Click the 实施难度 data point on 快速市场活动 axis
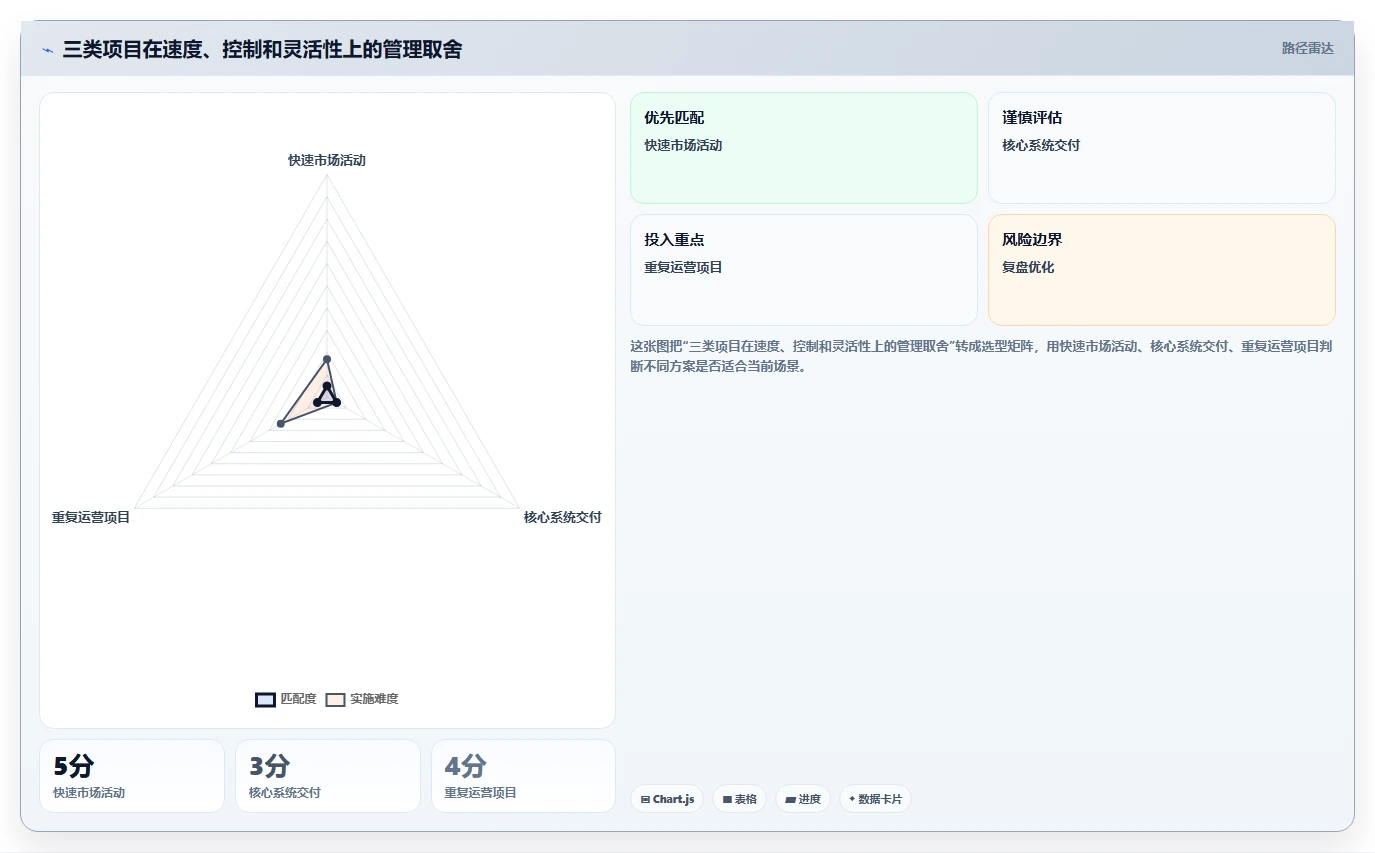 click(x=327, y=359)
